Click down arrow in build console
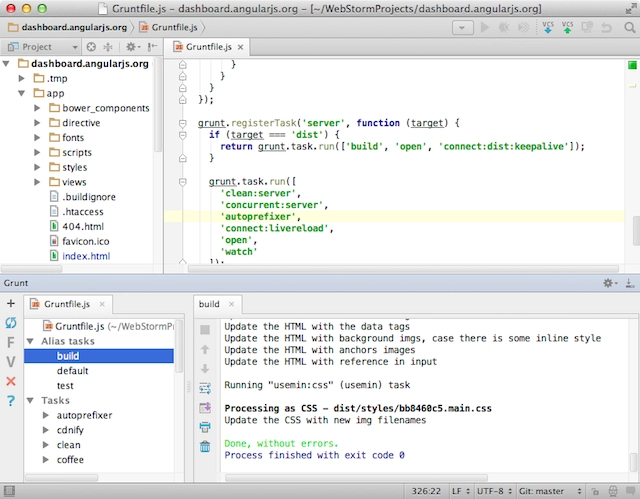This screenshot has width=640, height=499. pyautogui.click(x=205, y=369)
